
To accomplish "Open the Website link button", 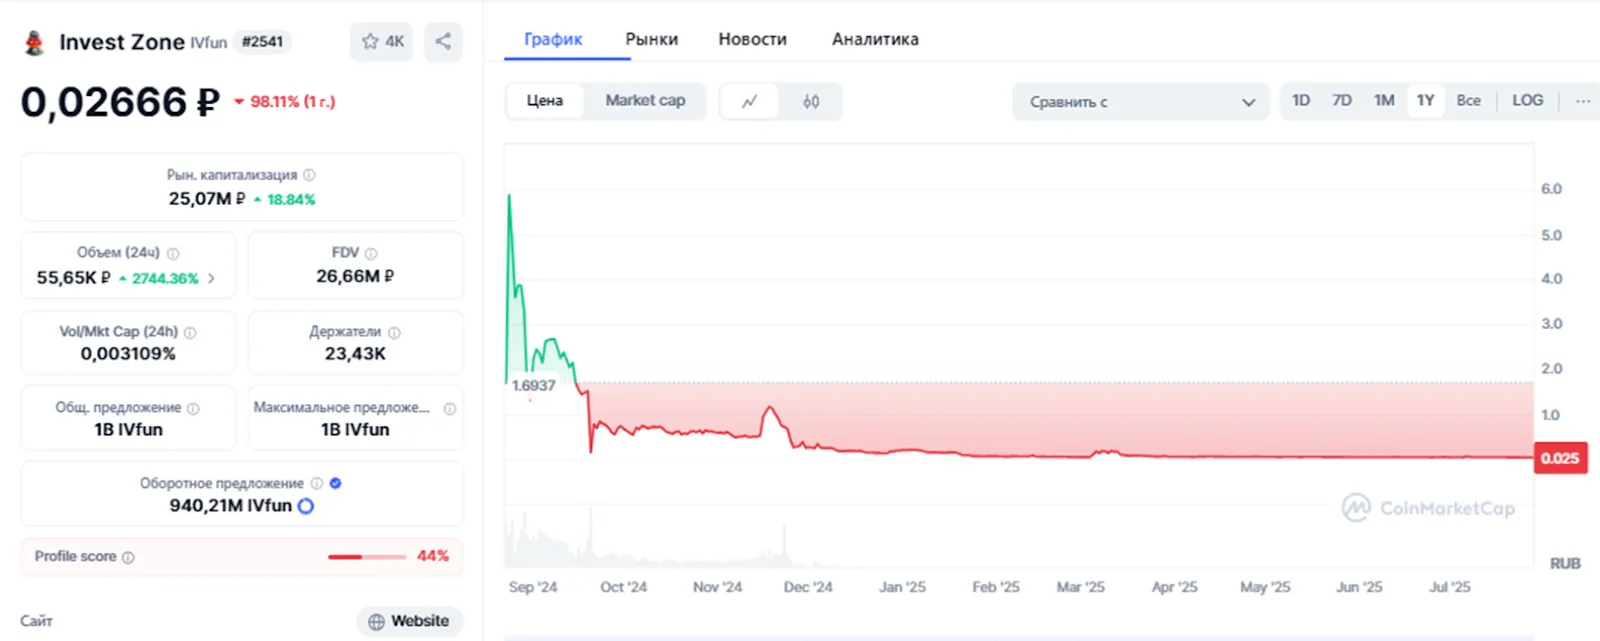I will pos(410,621).
